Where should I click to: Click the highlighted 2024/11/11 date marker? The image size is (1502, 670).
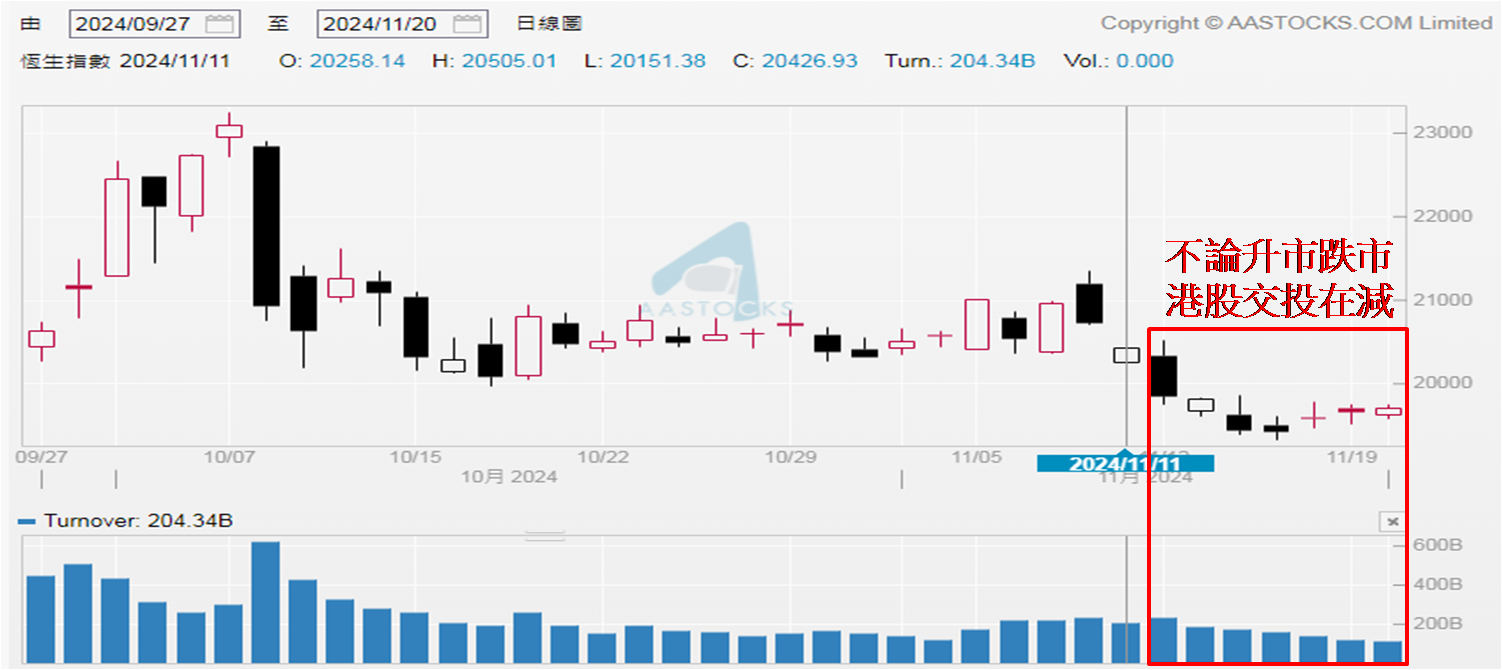click(1125, 464)
